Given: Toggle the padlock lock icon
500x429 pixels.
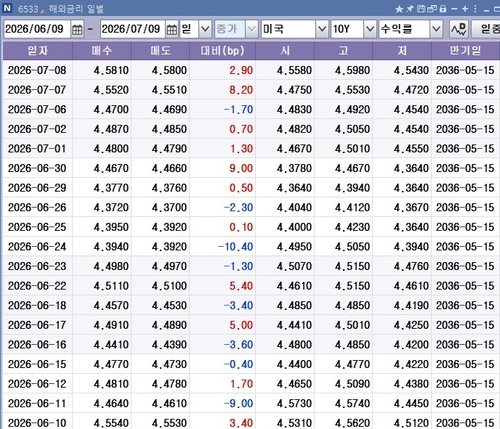Looking at the screenshot, I should point(443,9).
